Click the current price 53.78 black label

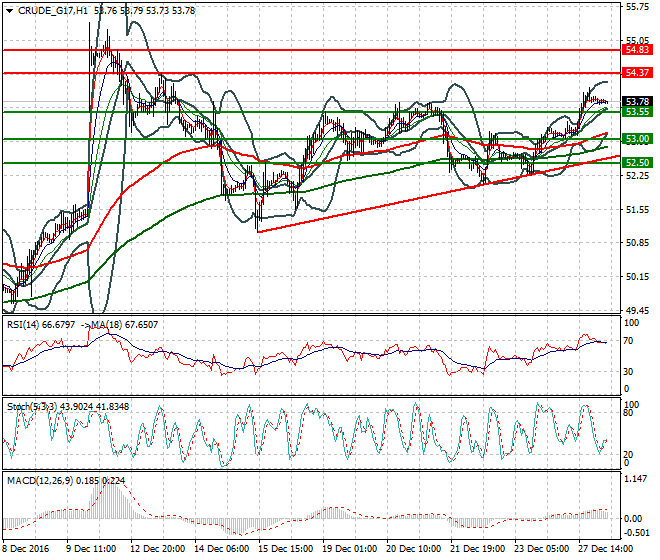tap(637, 101)
